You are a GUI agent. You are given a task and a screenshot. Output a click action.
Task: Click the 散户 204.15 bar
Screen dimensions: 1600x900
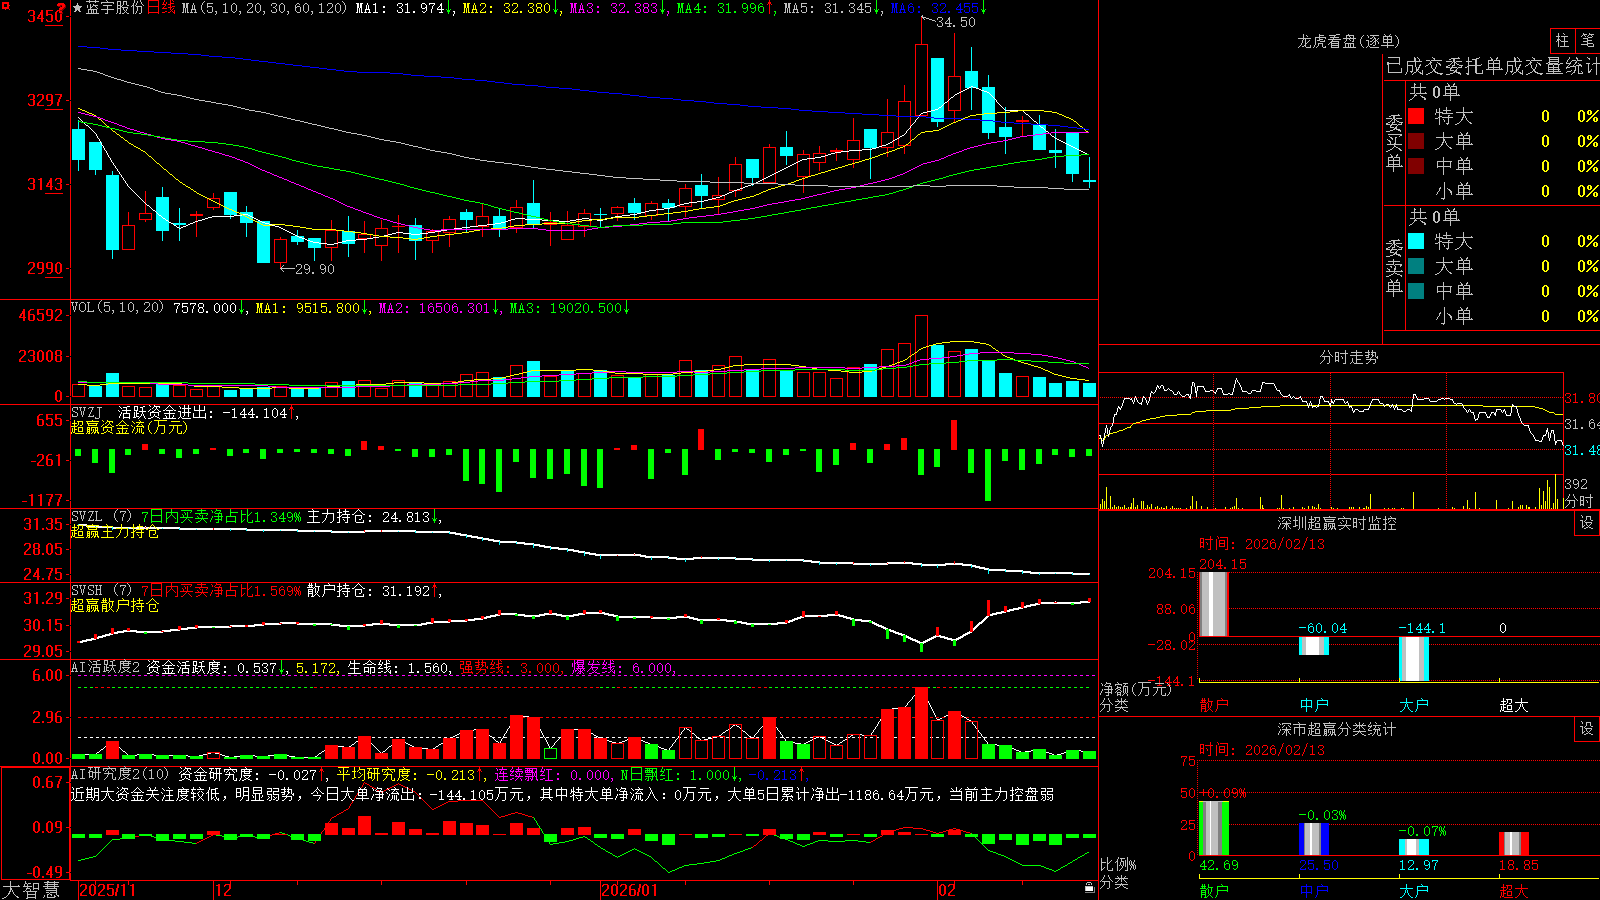click(1213, 604)
